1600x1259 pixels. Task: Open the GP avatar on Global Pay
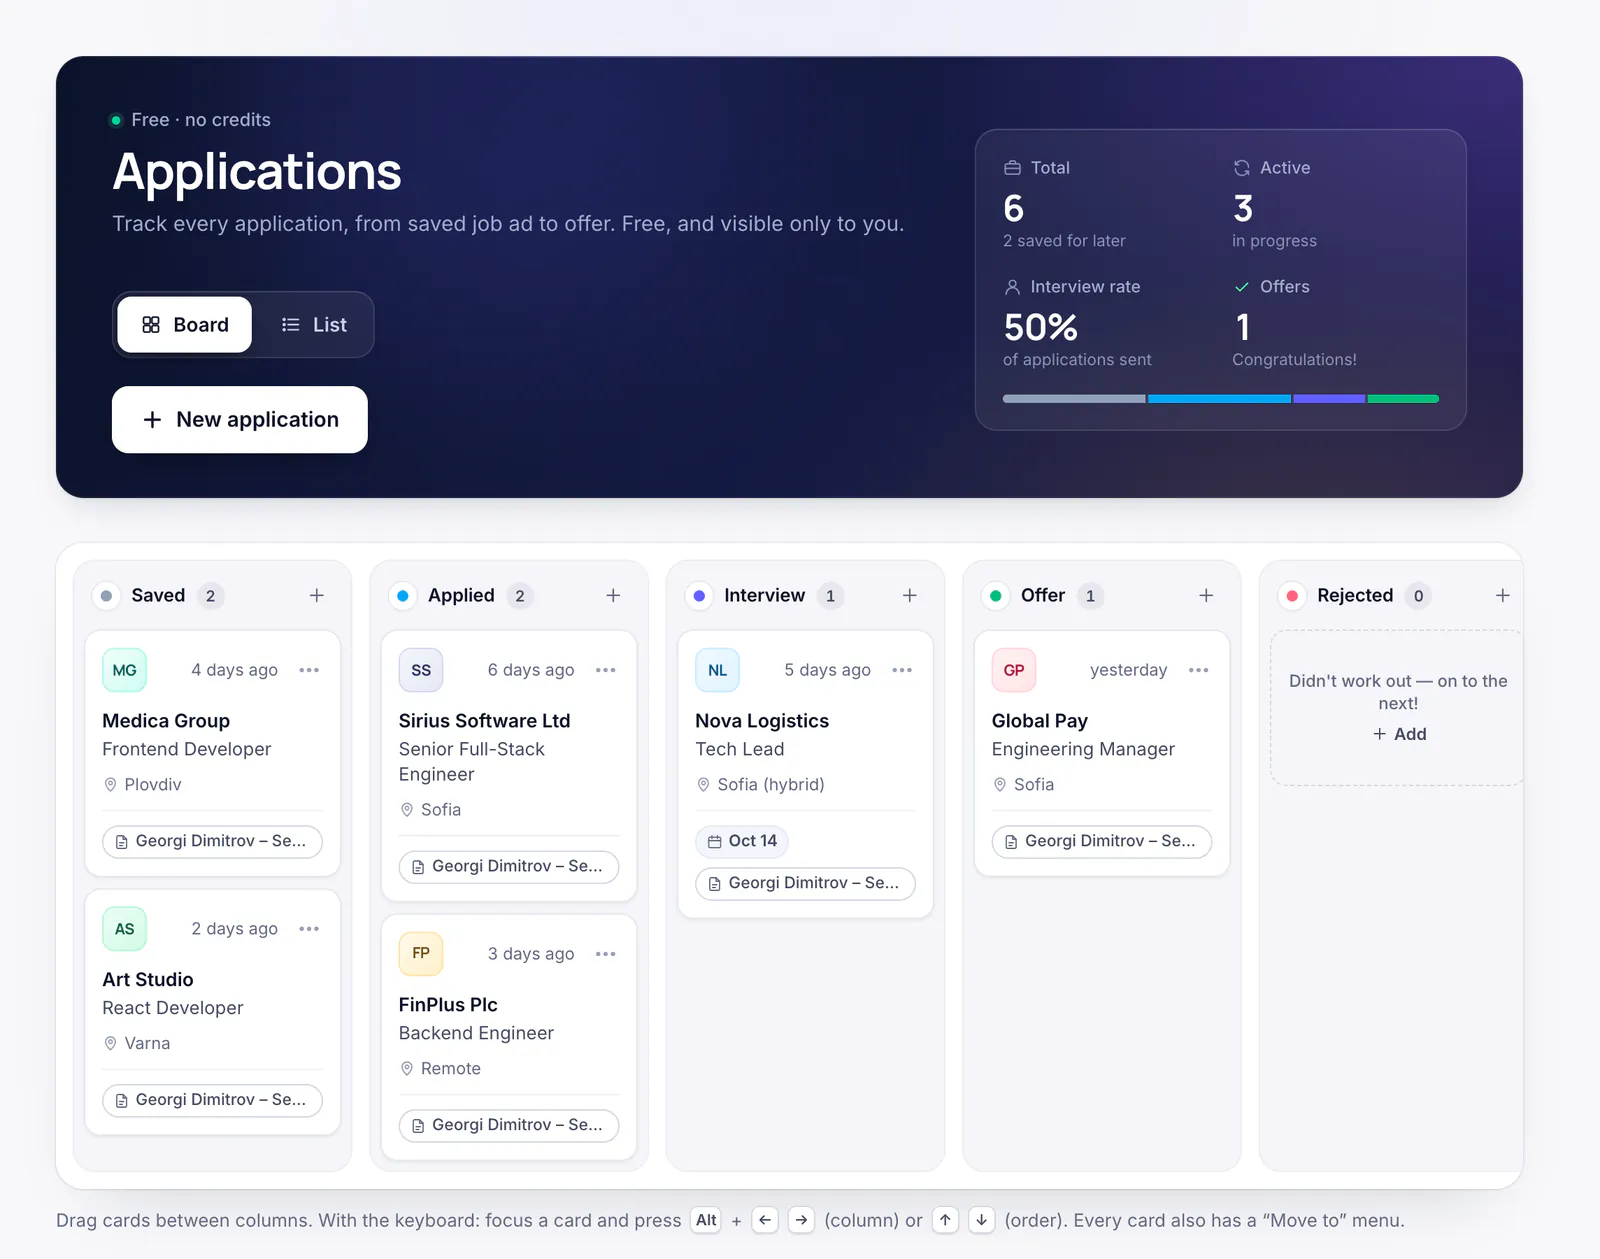coord(1014,670)
